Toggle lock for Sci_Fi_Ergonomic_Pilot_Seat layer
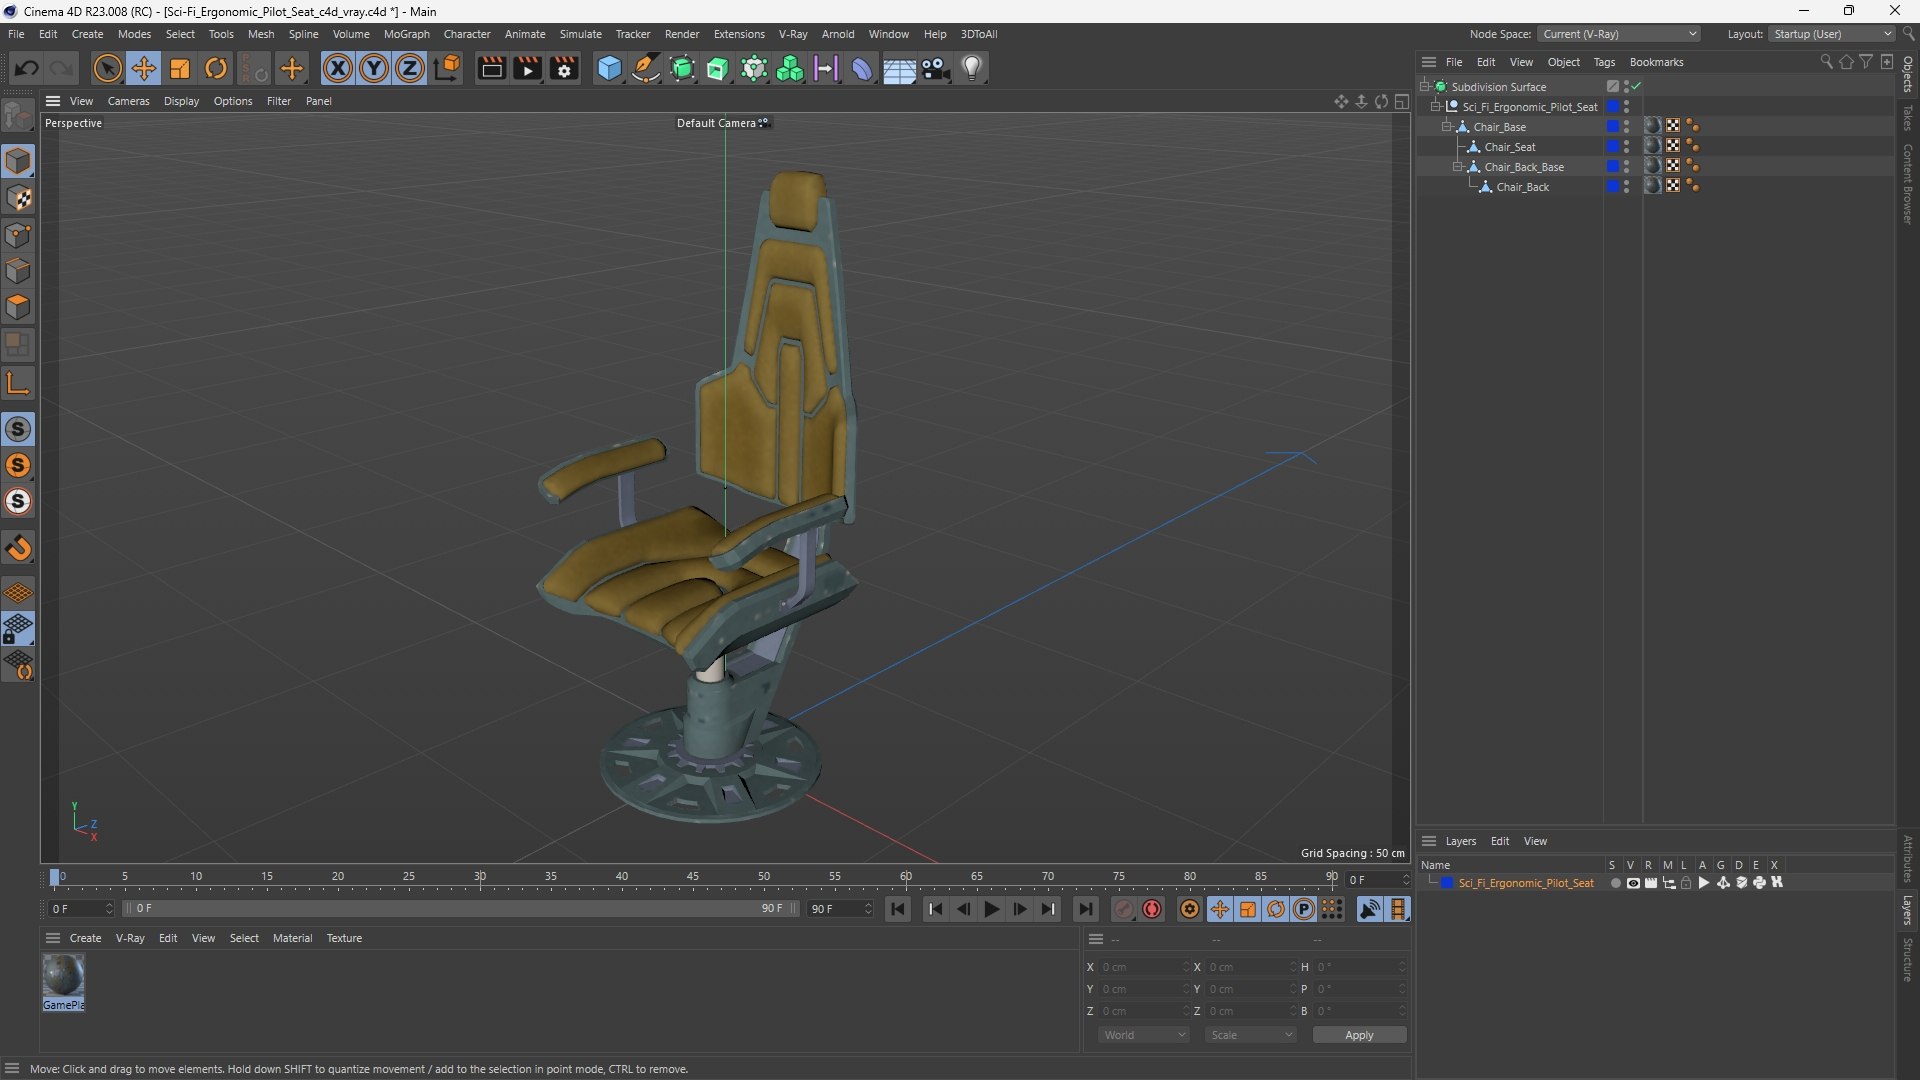 pyautogui.click(x=1686, y=883)
